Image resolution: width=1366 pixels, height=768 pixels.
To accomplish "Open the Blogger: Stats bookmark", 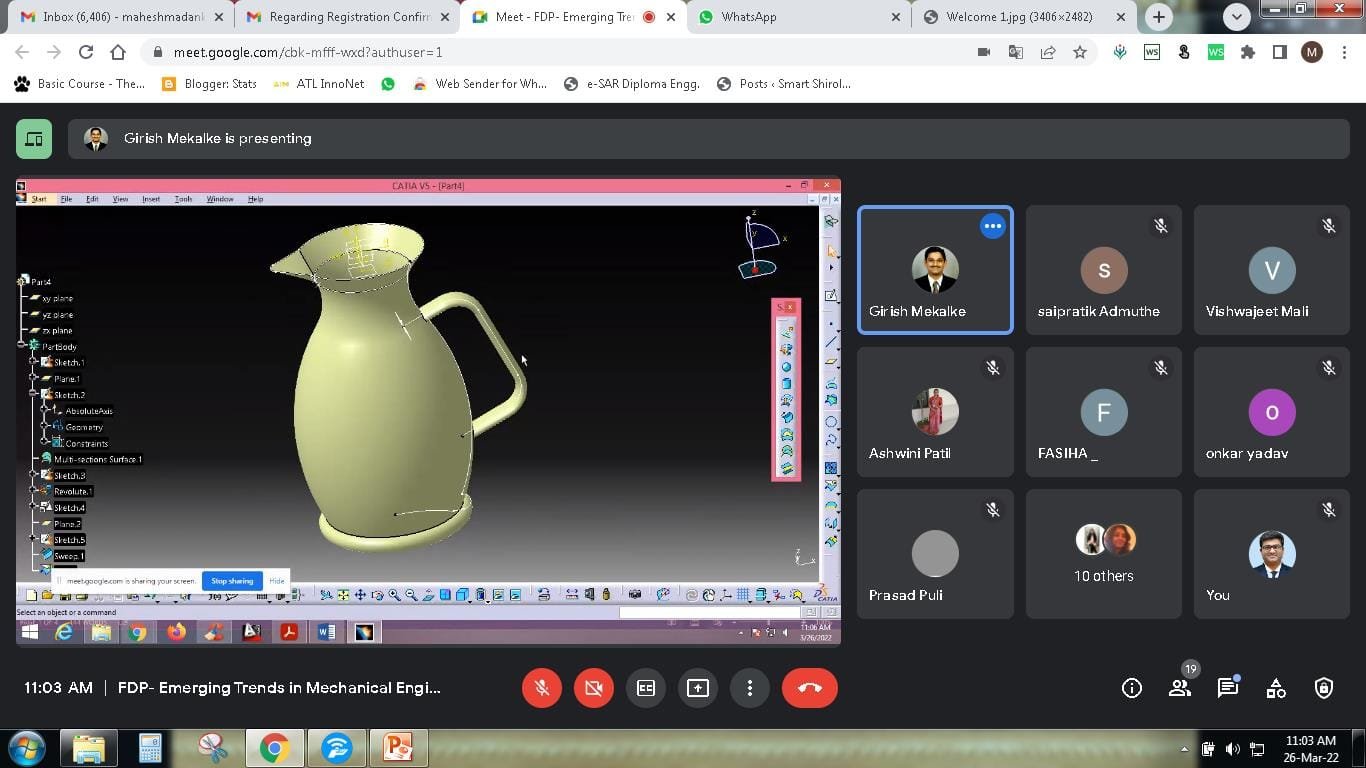I will 209,84.
